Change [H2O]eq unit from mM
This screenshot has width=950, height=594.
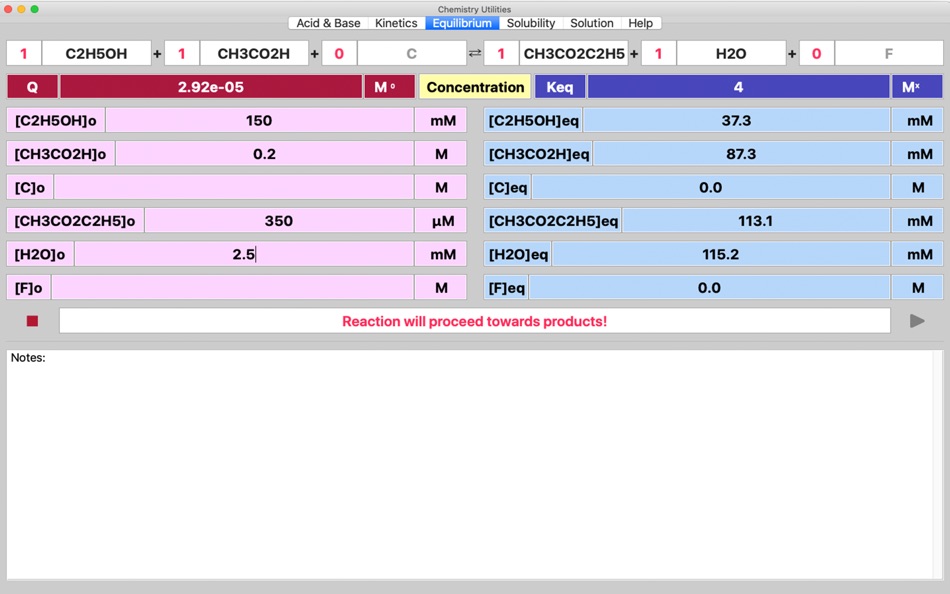[x=917, y=254]
